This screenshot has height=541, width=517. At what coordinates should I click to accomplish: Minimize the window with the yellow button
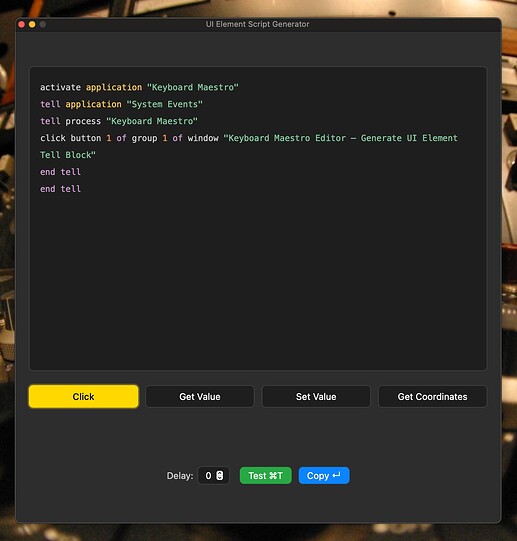pyautogui.click(x=32, y=24)
